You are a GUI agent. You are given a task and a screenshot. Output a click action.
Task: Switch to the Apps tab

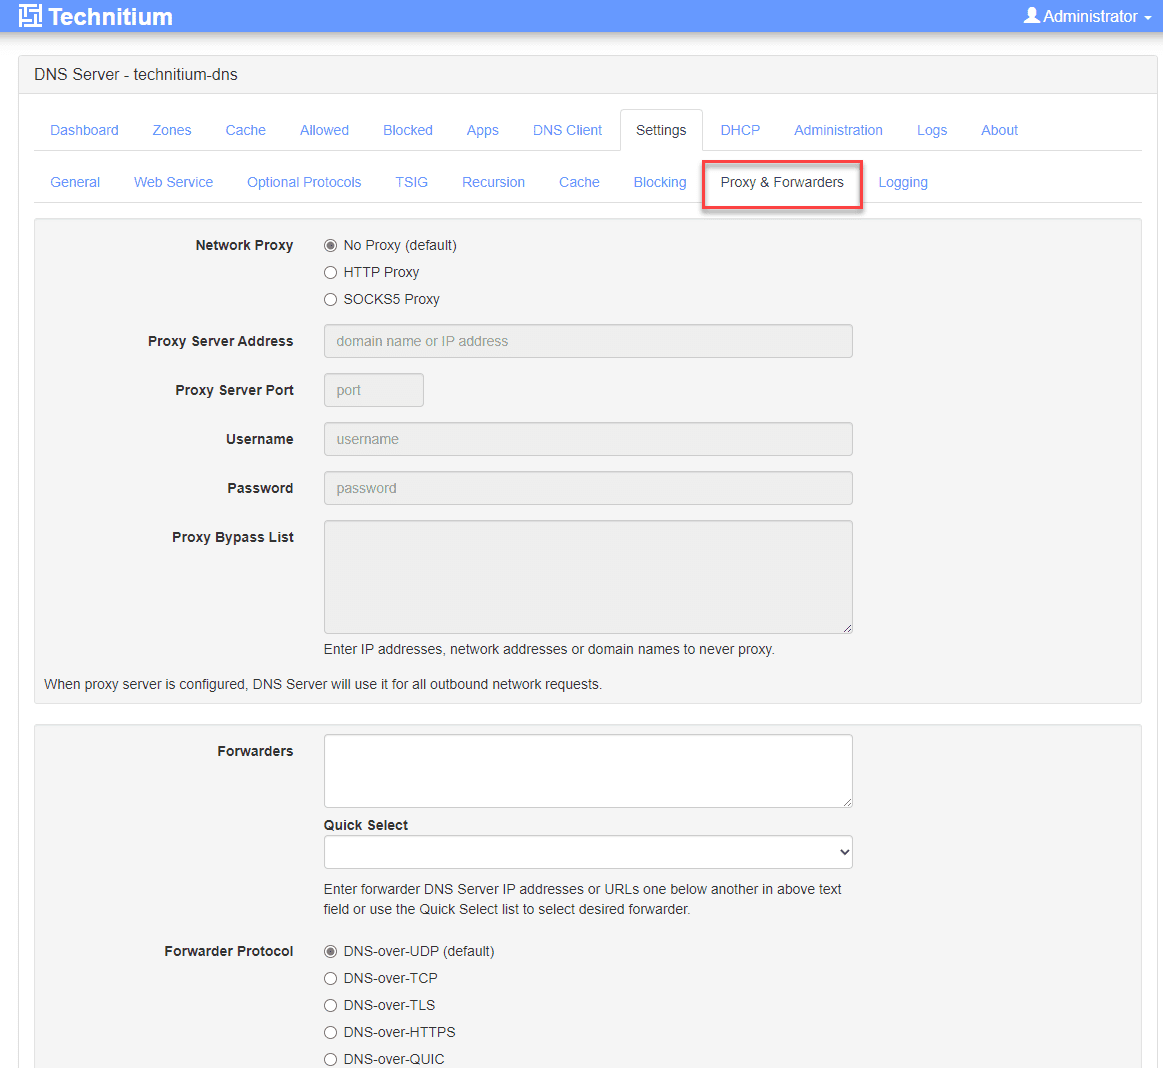pos(482,131)
